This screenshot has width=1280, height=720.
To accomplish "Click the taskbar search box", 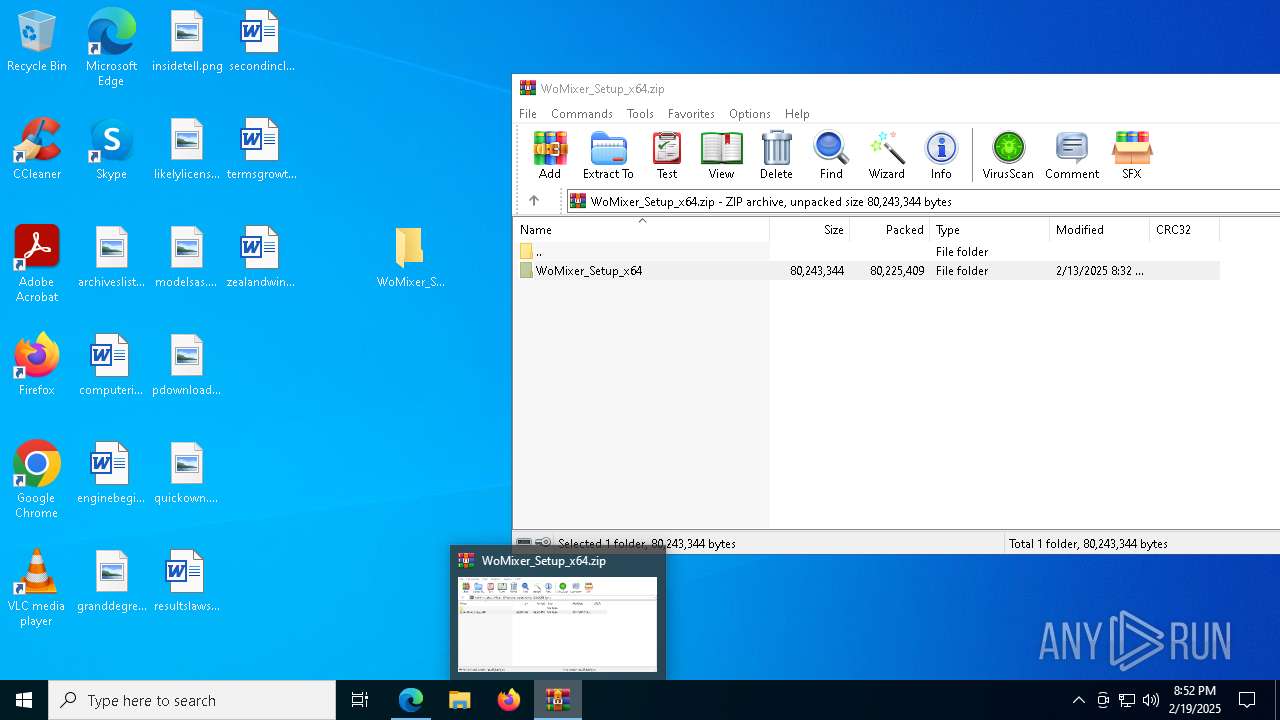I will click(x=192, y=700).
